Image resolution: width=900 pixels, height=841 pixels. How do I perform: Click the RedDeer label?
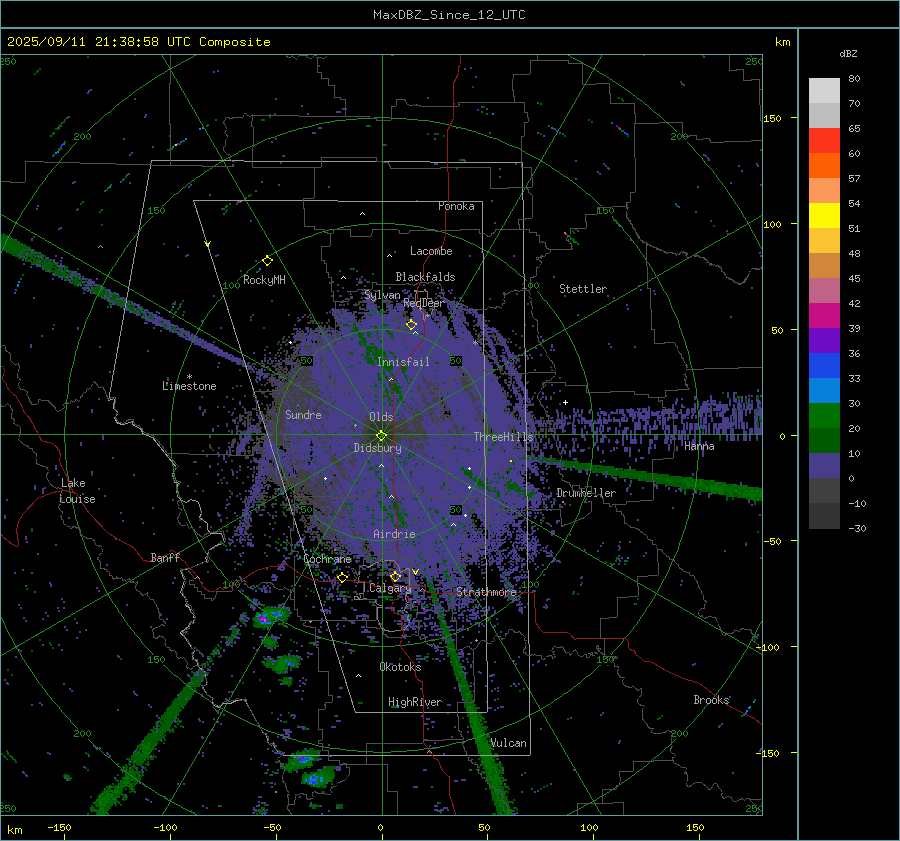[424, 303]
